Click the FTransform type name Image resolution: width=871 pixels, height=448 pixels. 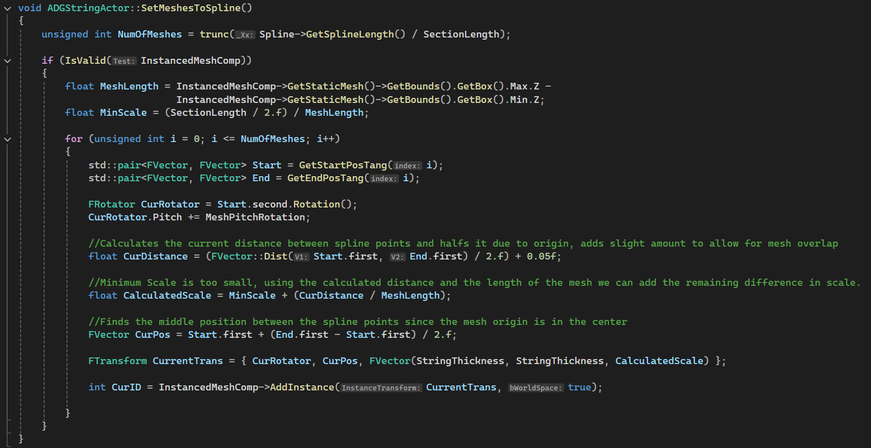click(117, 361)
